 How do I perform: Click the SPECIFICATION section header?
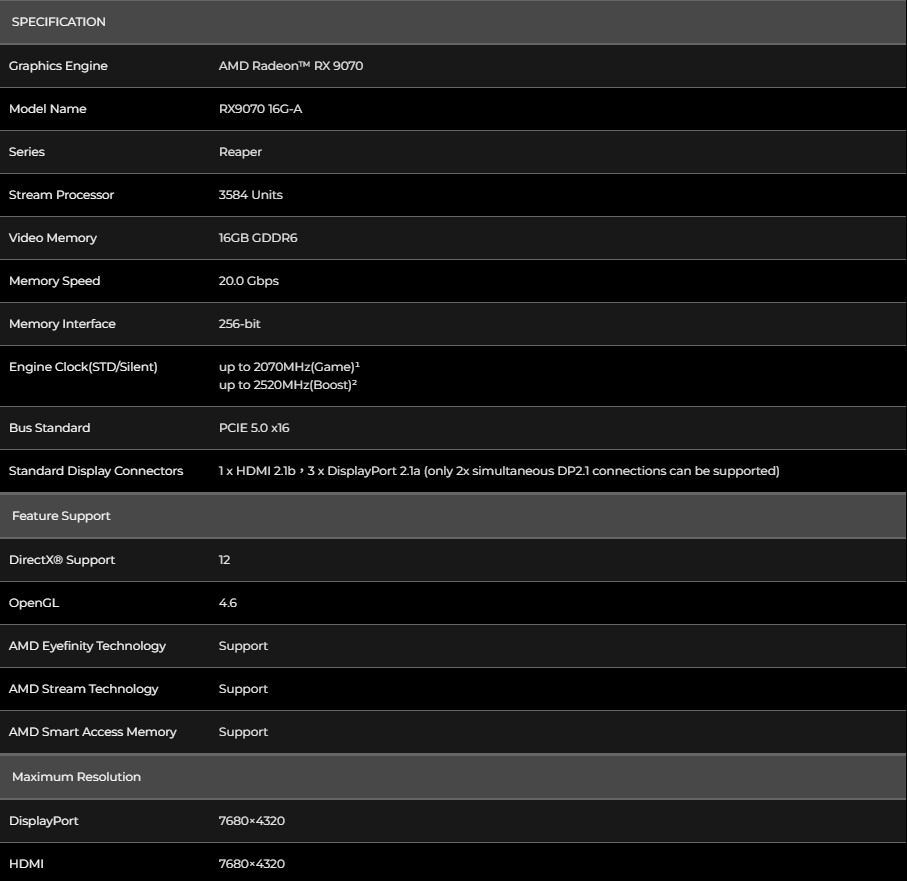[58, 22]
